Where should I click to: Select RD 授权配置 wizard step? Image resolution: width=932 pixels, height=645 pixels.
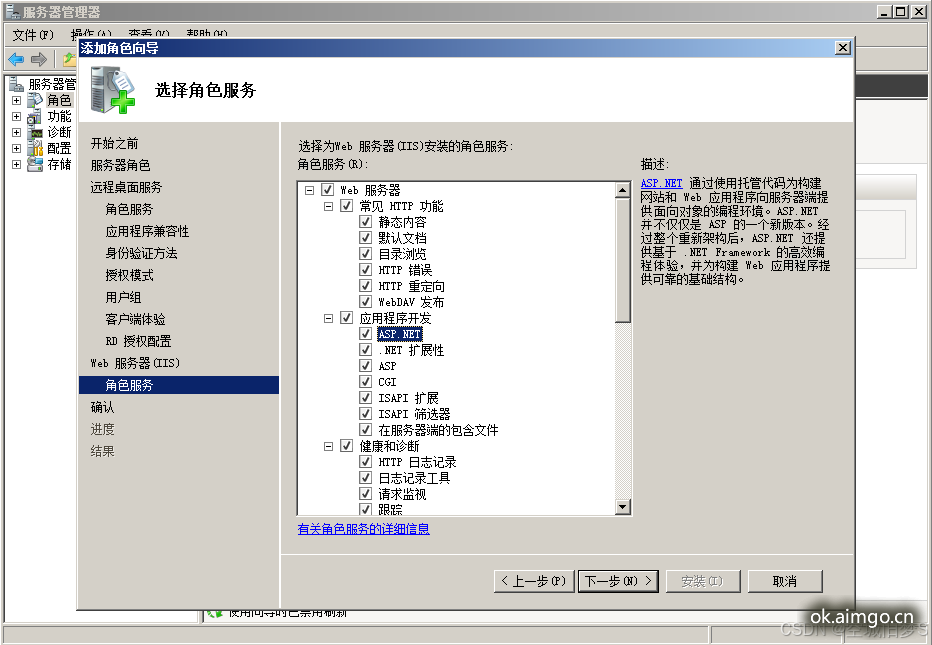(x=138, y=341)
